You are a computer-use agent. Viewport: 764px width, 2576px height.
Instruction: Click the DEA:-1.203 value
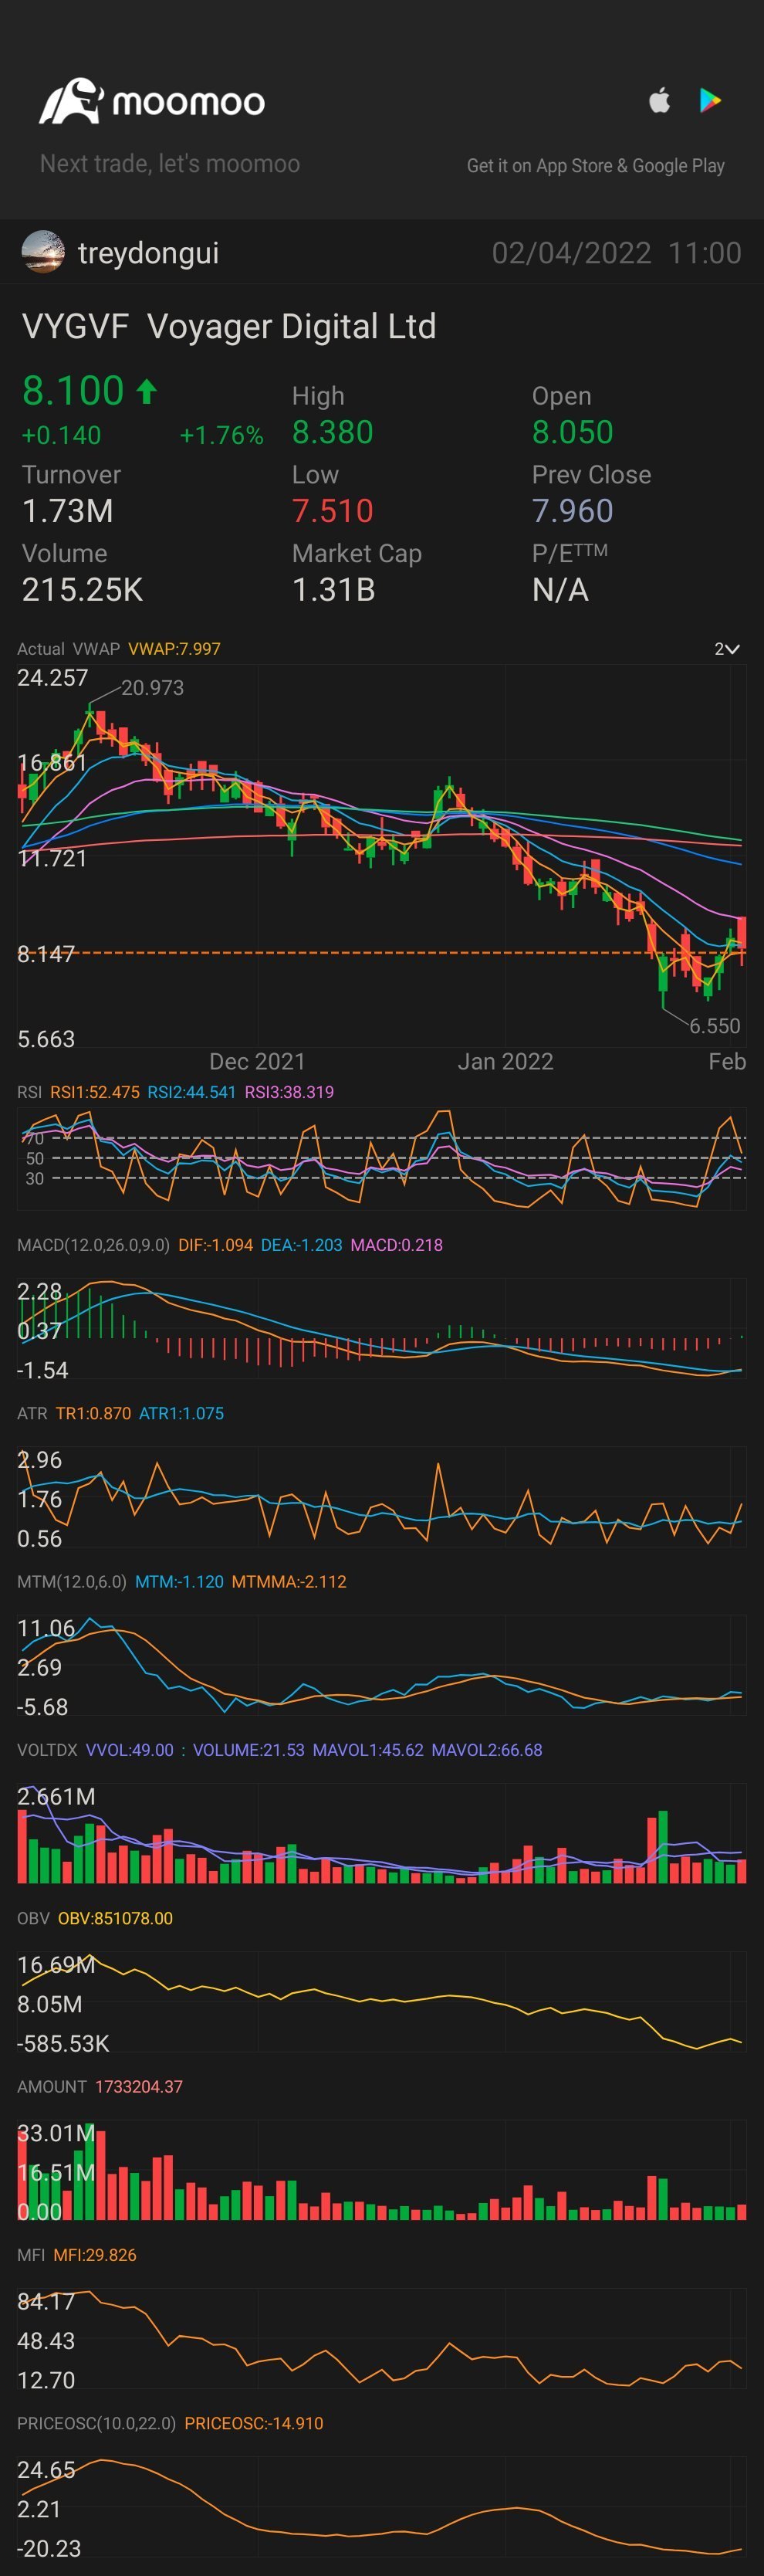click(301, 1245)
